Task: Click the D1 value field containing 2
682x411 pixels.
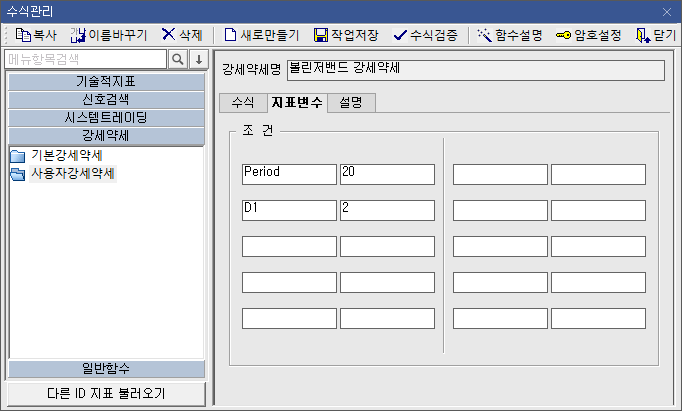Action: point(387,210)
